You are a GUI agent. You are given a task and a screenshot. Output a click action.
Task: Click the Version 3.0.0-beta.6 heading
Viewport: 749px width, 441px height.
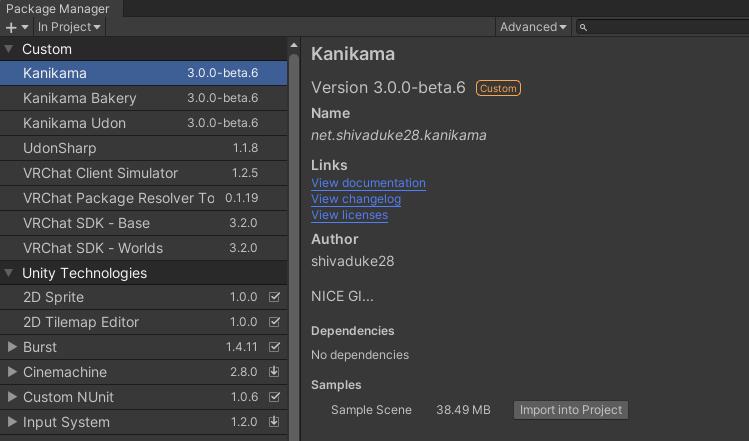[388, 88]
